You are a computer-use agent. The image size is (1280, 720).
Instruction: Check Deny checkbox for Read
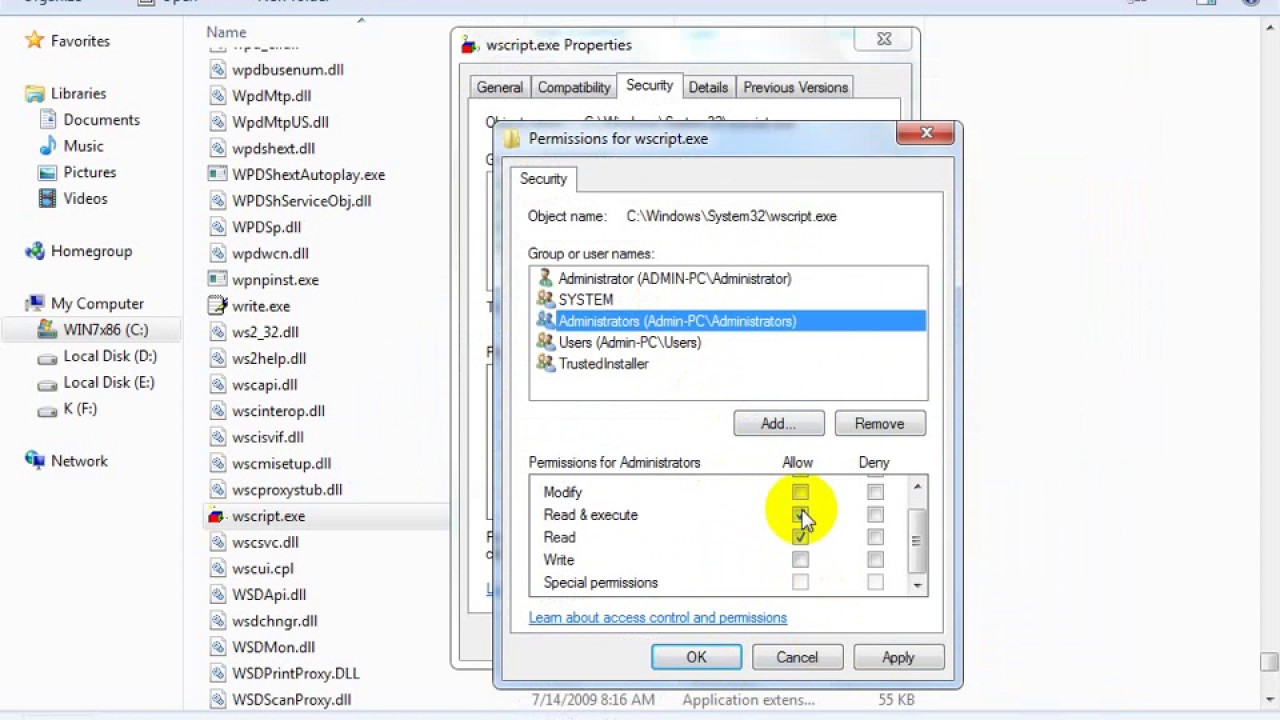tap(875, 537)
